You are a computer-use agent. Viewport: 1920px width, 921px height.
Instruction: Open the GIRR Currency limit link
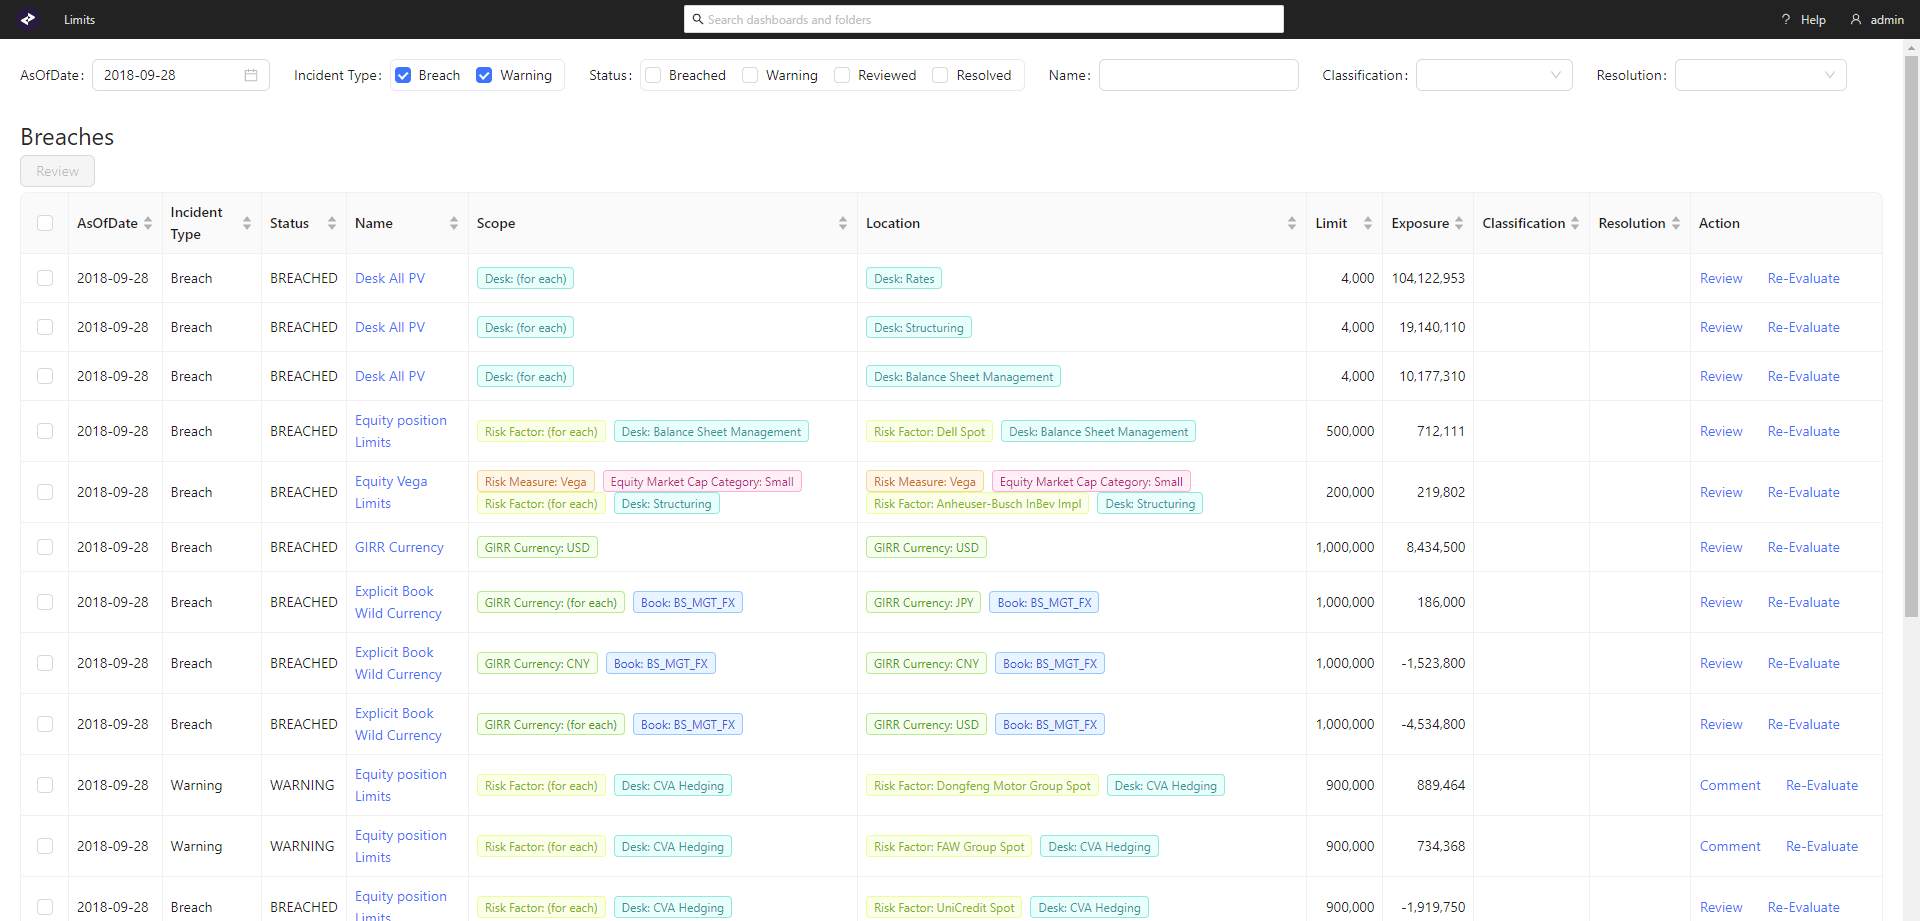point(399,547)
